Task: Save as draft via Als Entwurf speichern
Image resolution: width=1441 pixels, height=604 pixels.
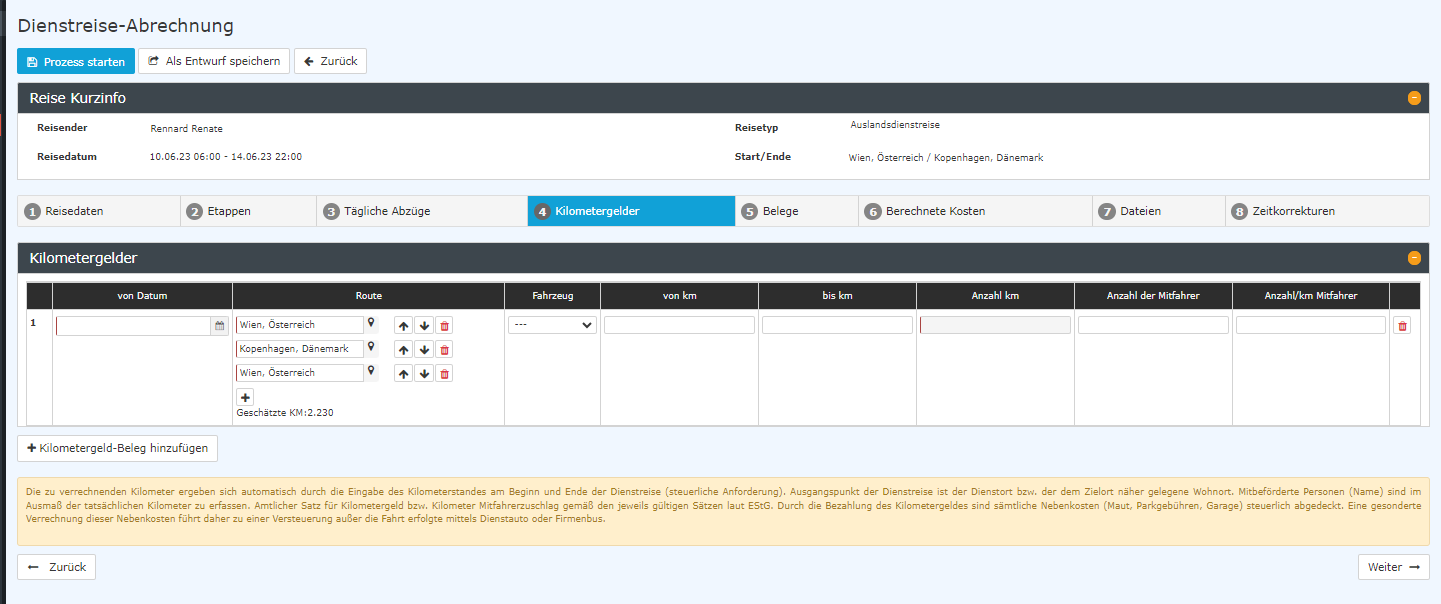Action: pyautogui.click(x=214, y=61)
